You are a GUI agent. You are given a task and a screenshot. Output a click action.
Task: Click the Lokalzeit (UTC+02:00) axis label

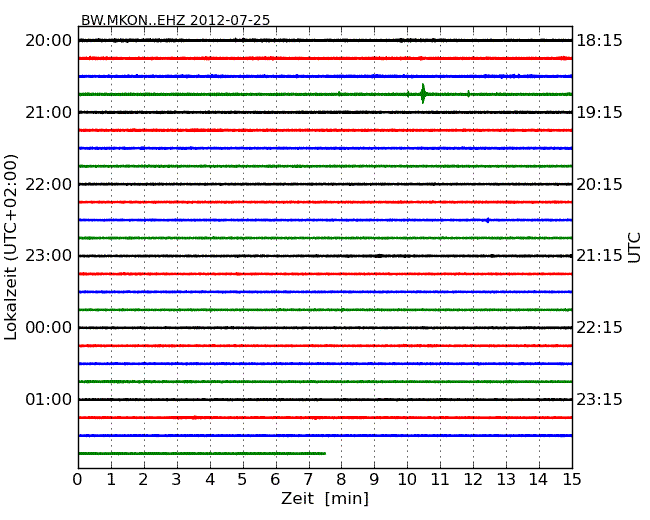click(x=11, y=247)
